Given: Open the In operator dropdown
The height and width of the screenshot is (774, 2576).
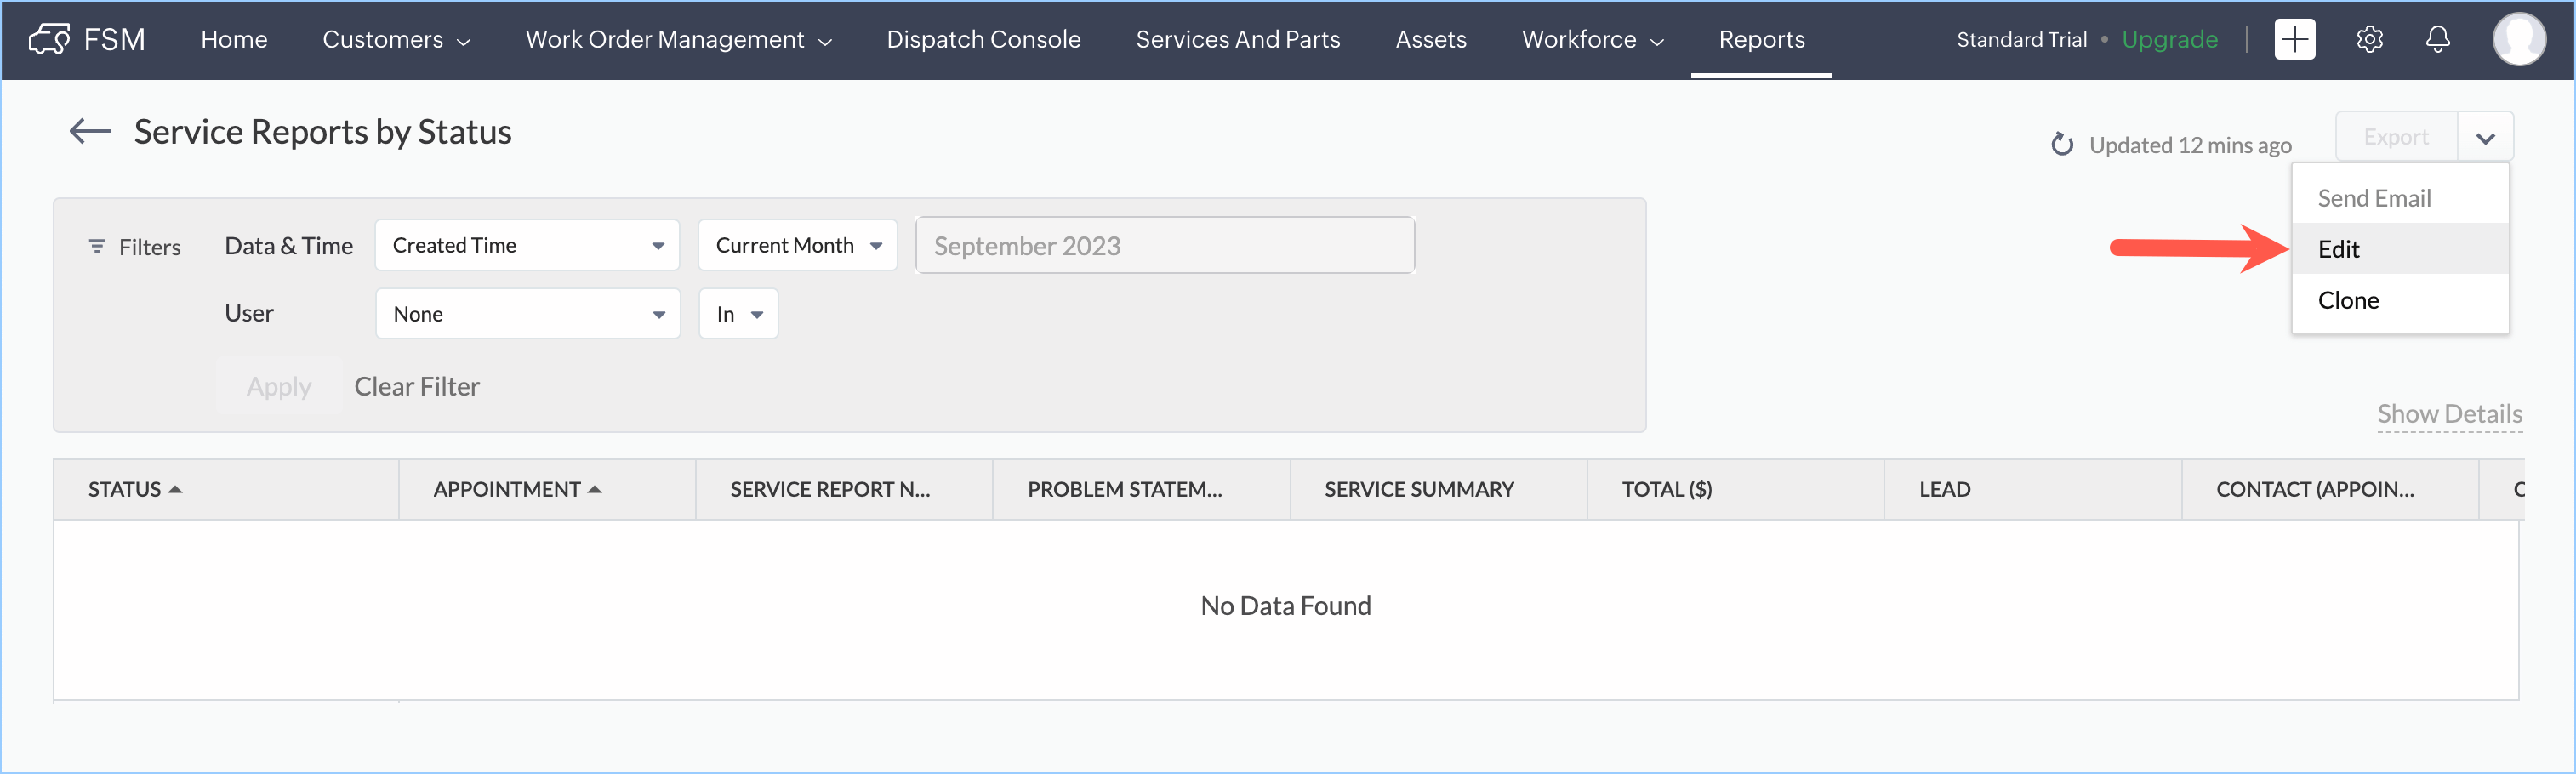Looking at the screenshot, I should [738, 313].
